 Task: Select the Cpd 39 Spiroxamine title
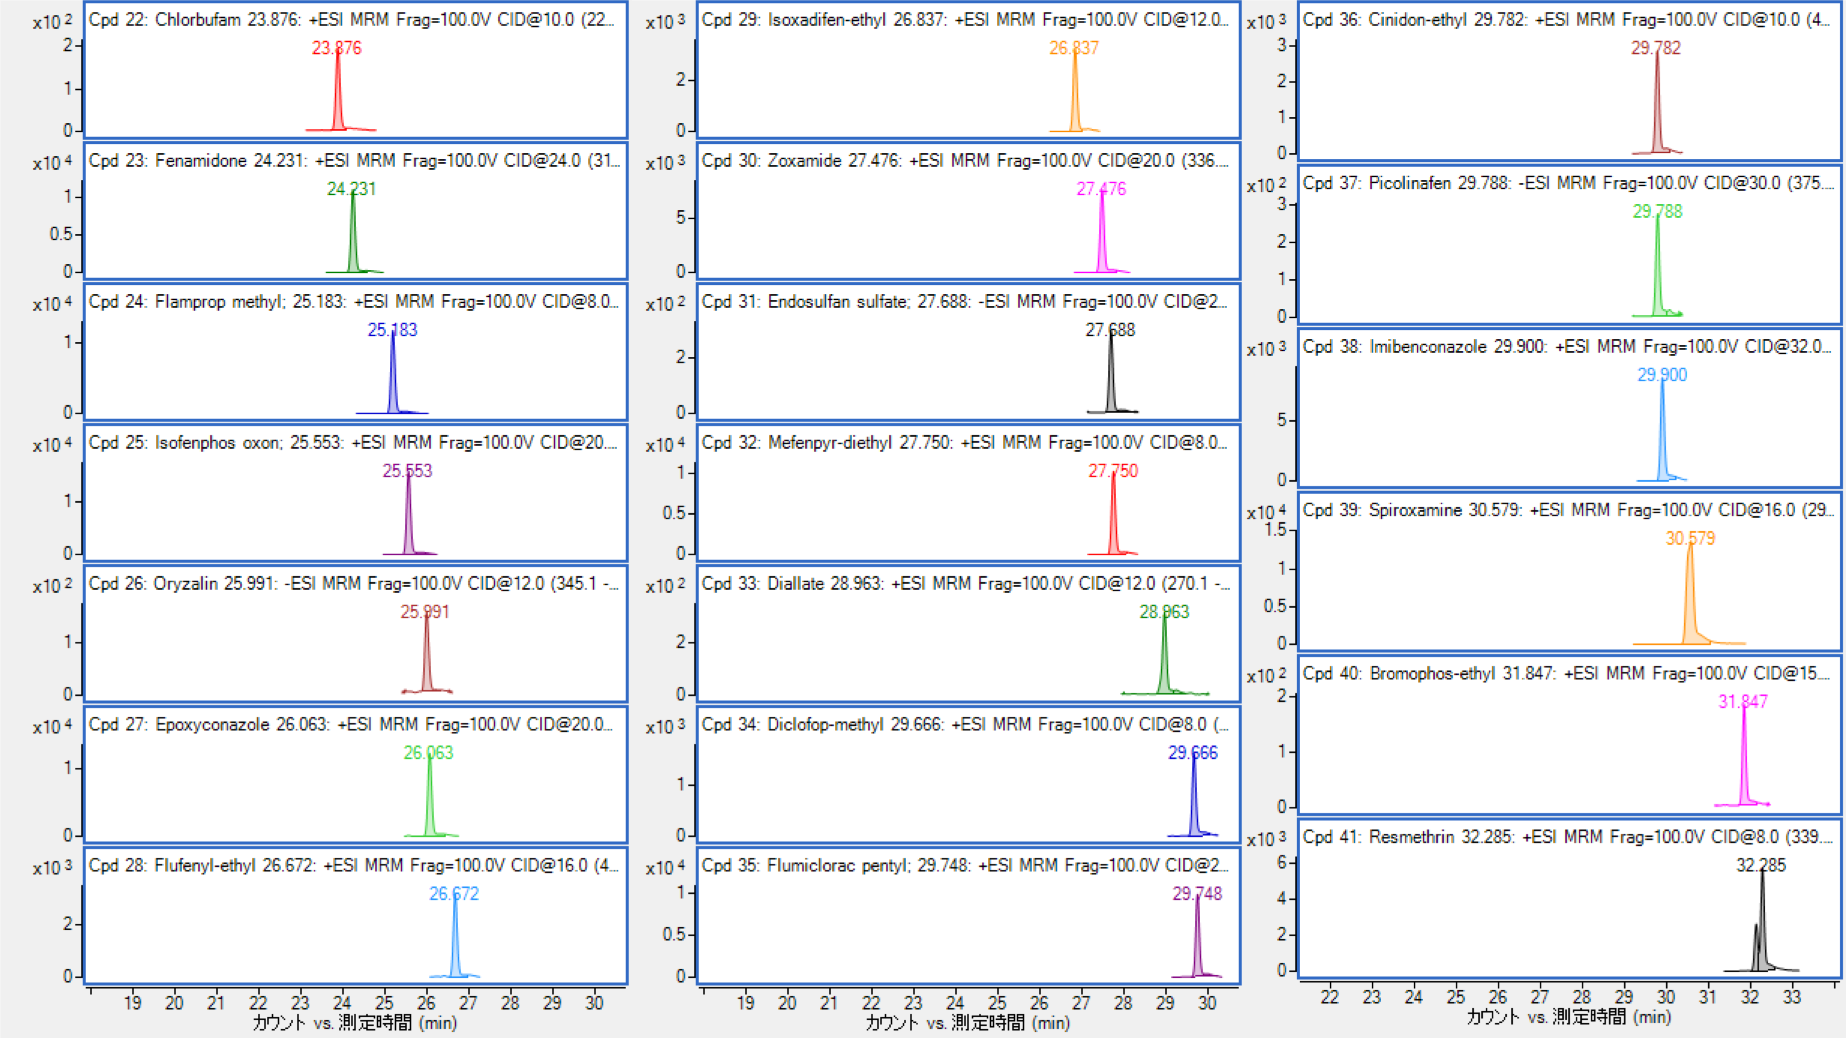[1568, 510]
